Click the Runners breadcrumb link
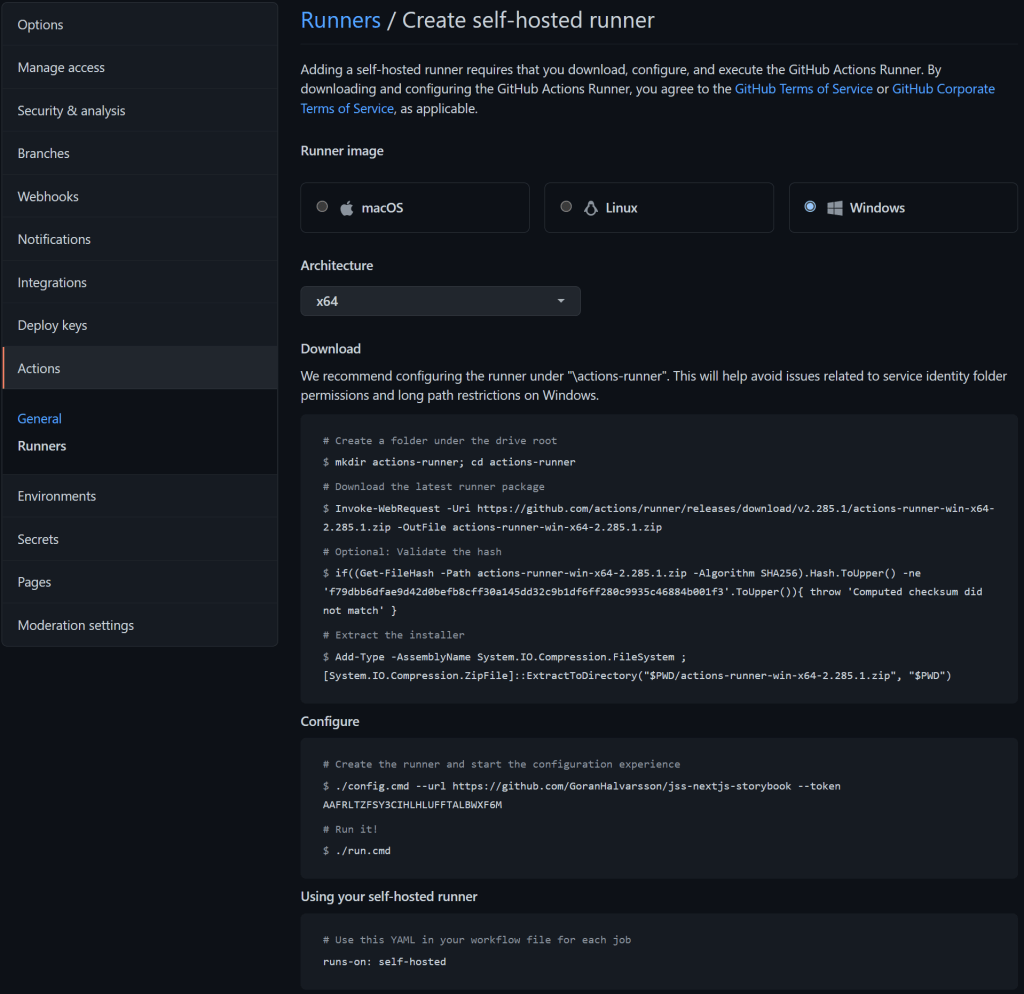Image resolution: width=1024 pixels, height=994 pixels. point(340,20)
